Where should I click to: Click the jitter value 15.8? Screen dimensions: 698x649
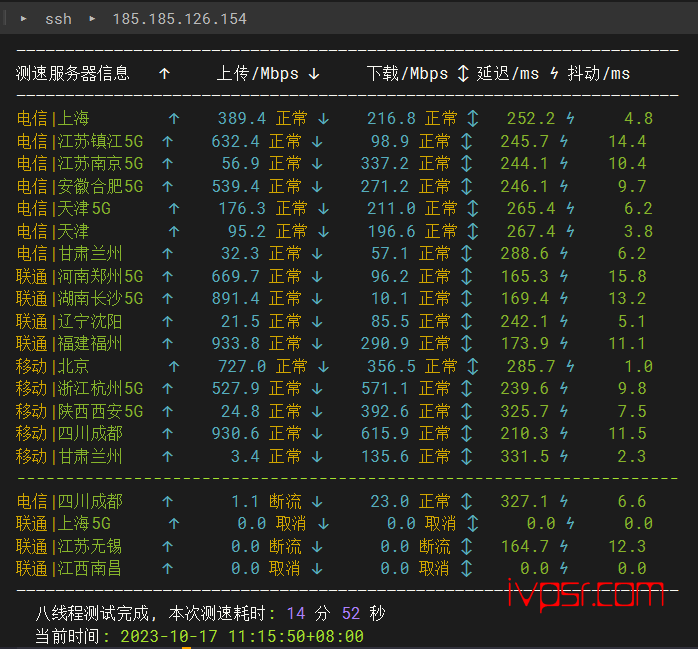[x=627, y=276]
